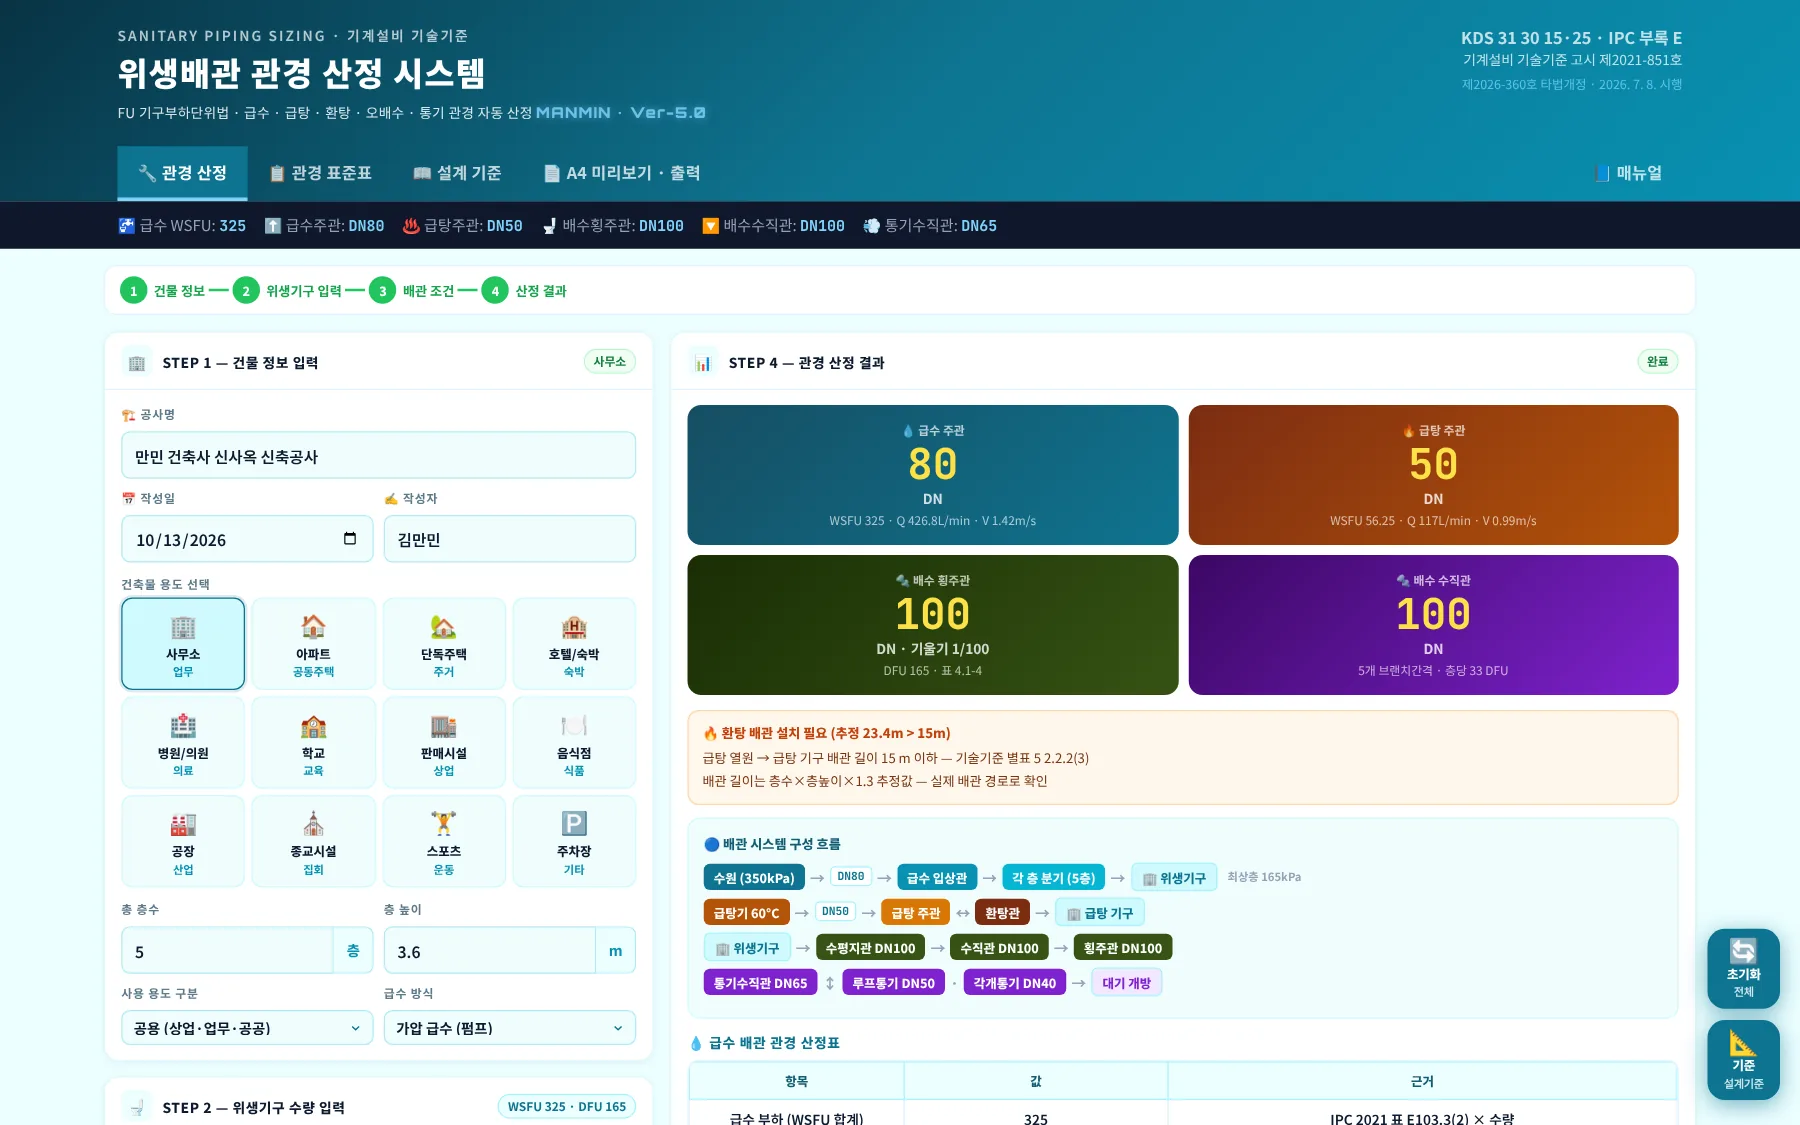Click the 급수 WSFU status bar icon
1800x1125 pixels.
[127, 226]
